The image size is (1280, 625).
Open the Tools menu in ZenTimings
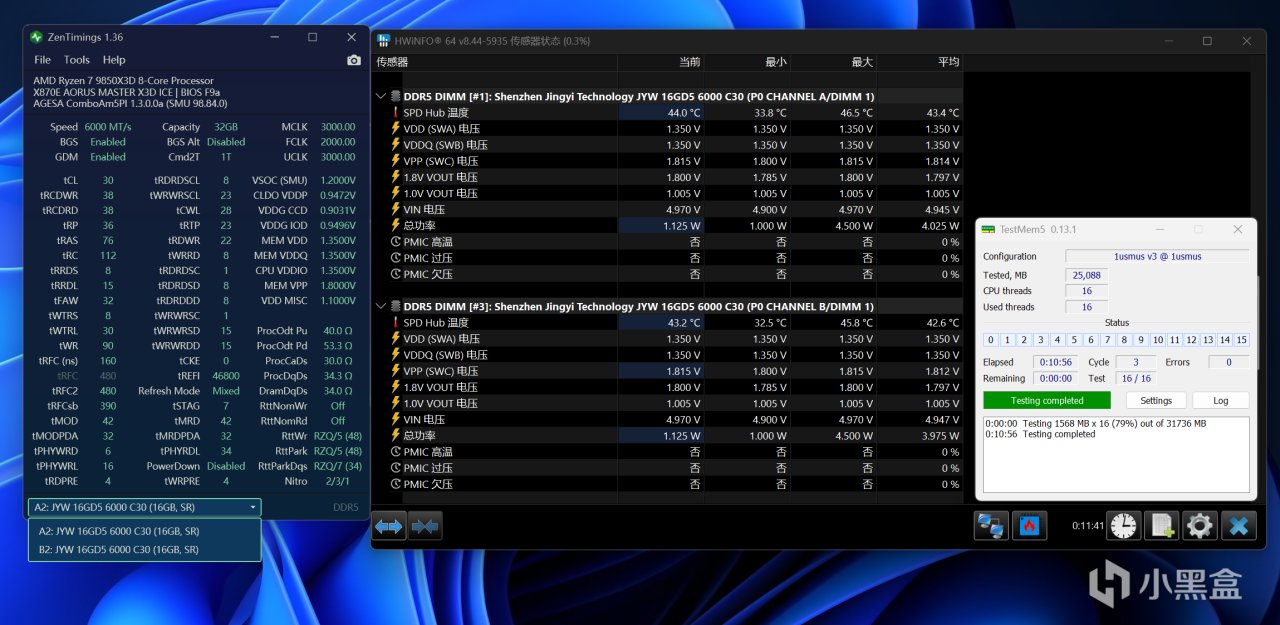77,60
